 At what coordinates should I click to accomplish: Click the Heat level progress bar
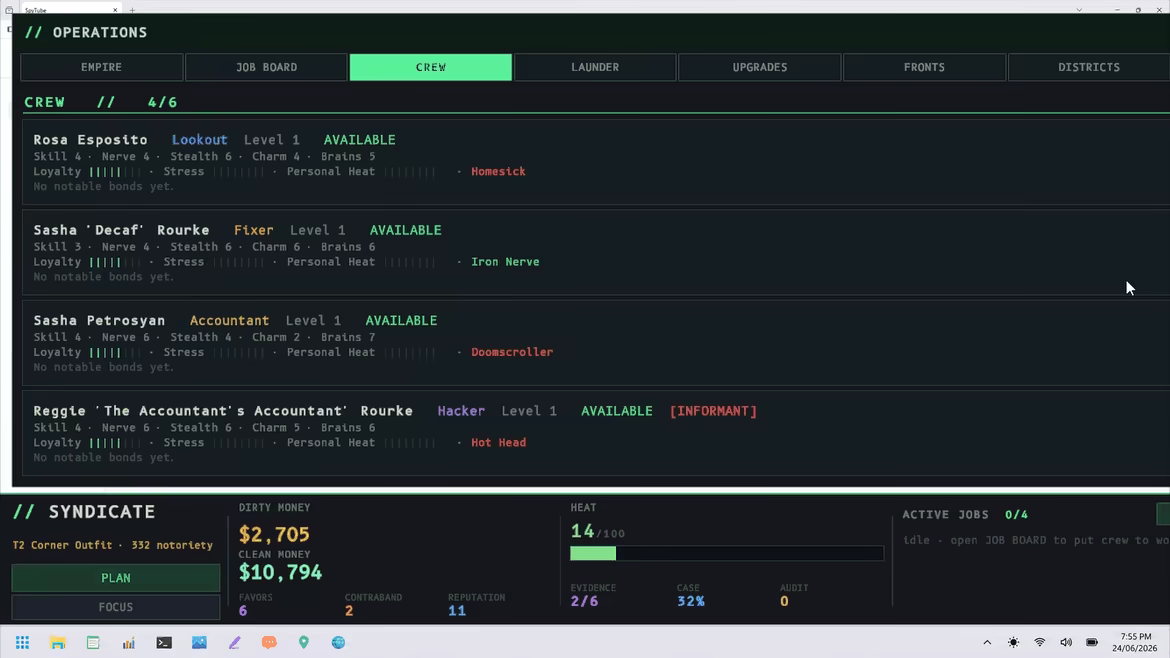pyautogui.click(x=727, y=554)
